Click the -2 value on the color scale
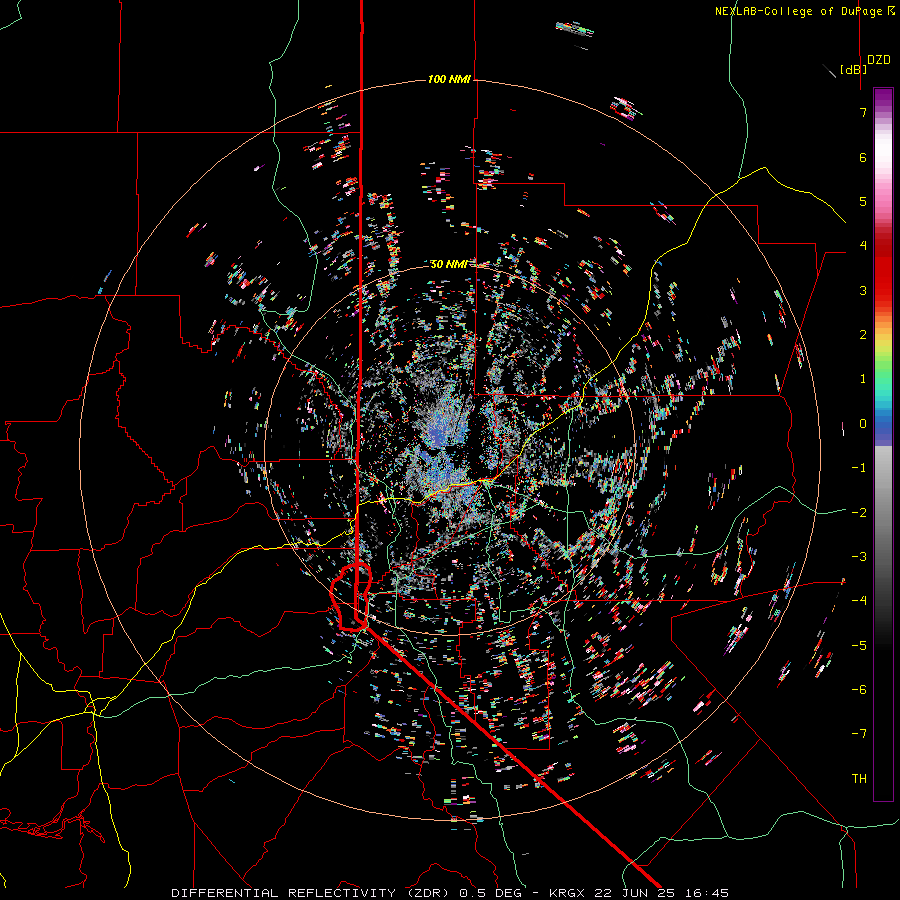The width and height of the screenshot is (900, 900). click(859, 513)
